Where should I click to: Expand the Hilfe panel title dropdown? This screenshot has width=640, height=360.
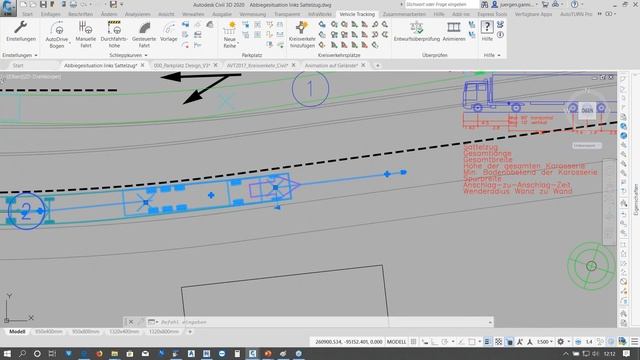(499, 55)
